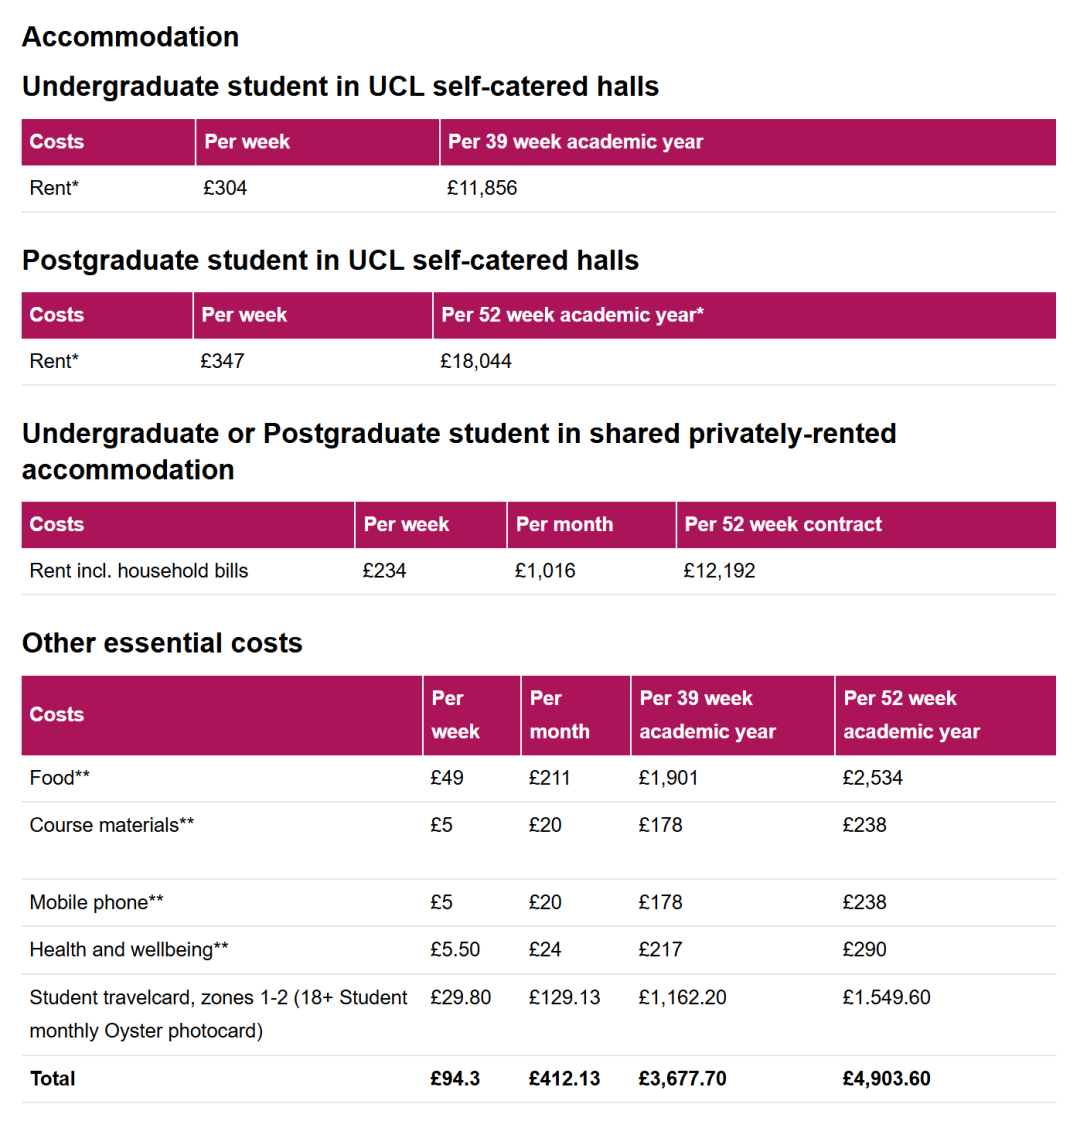Click the Food** row label
This screenshot has width=1080, height=1128.
[x=60, y=778]
